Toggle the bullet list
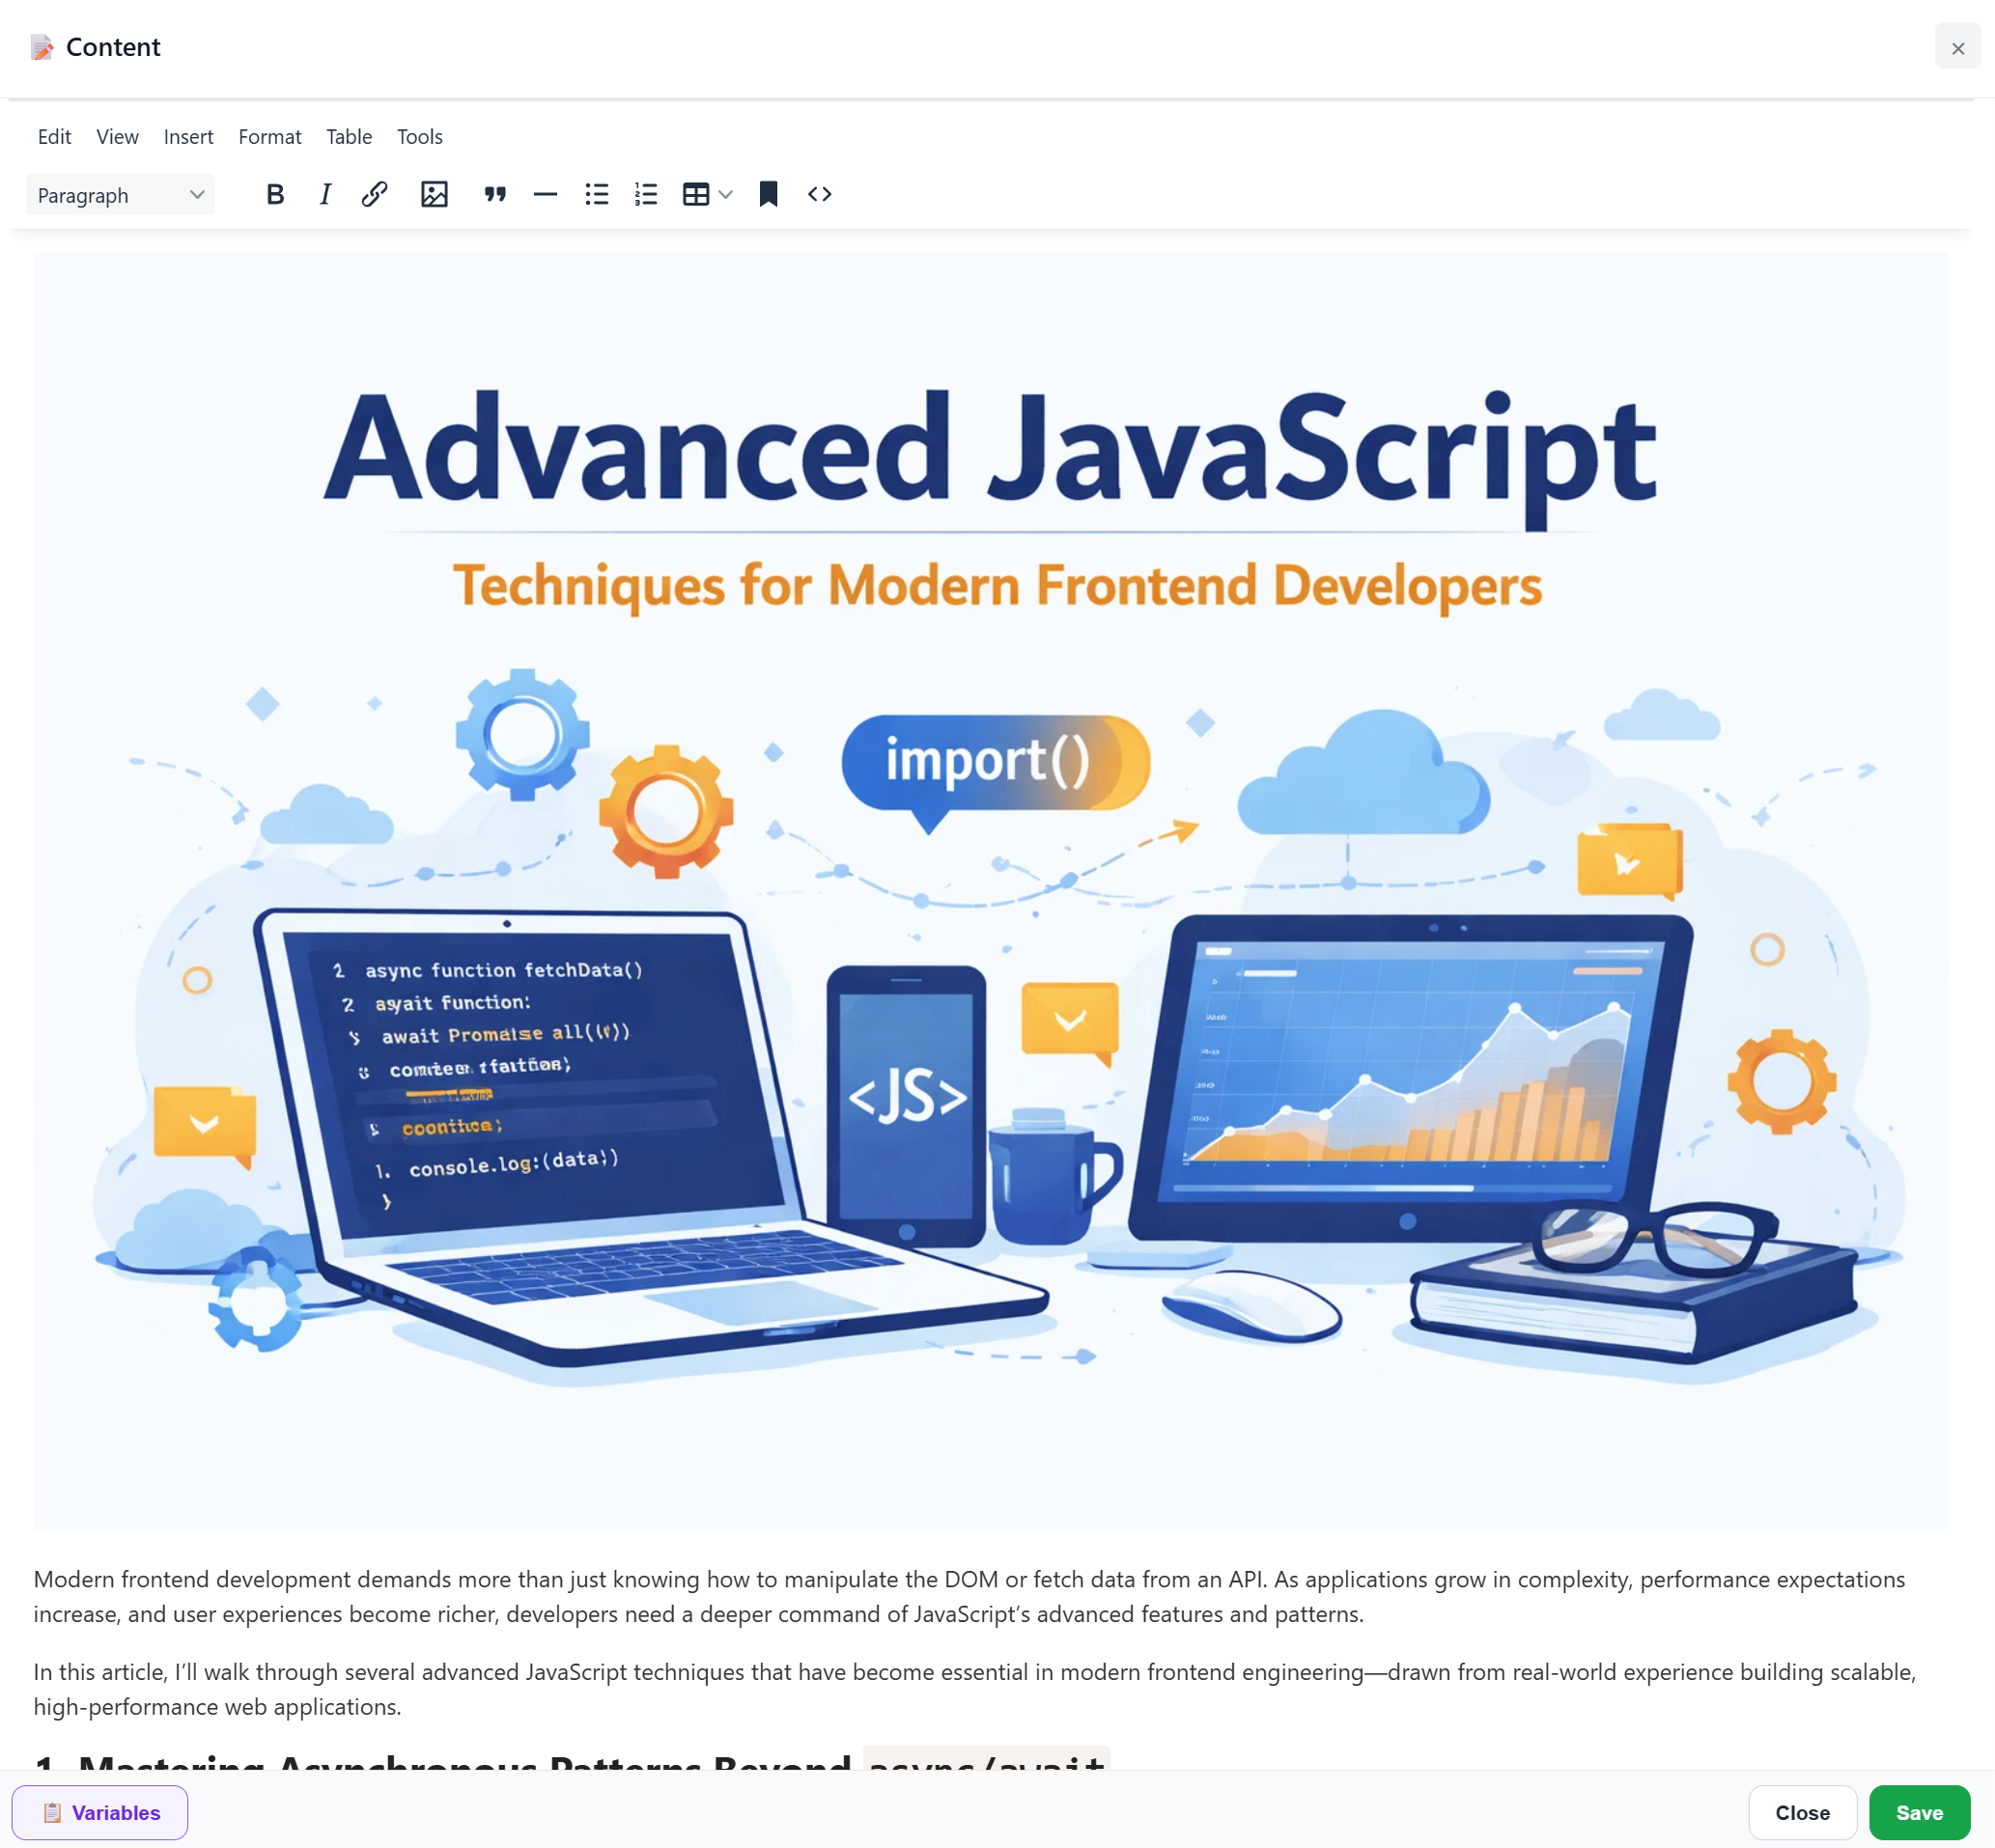Screen dimensions: 1995x1848 (597, 194)
